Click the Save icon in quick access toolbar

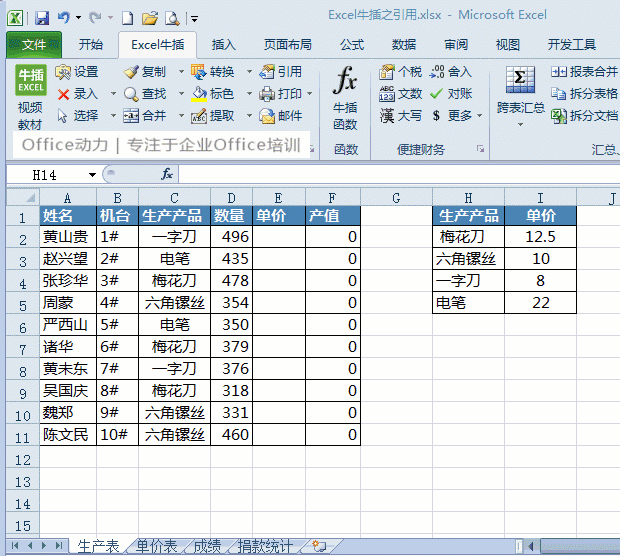click(42, 18)
